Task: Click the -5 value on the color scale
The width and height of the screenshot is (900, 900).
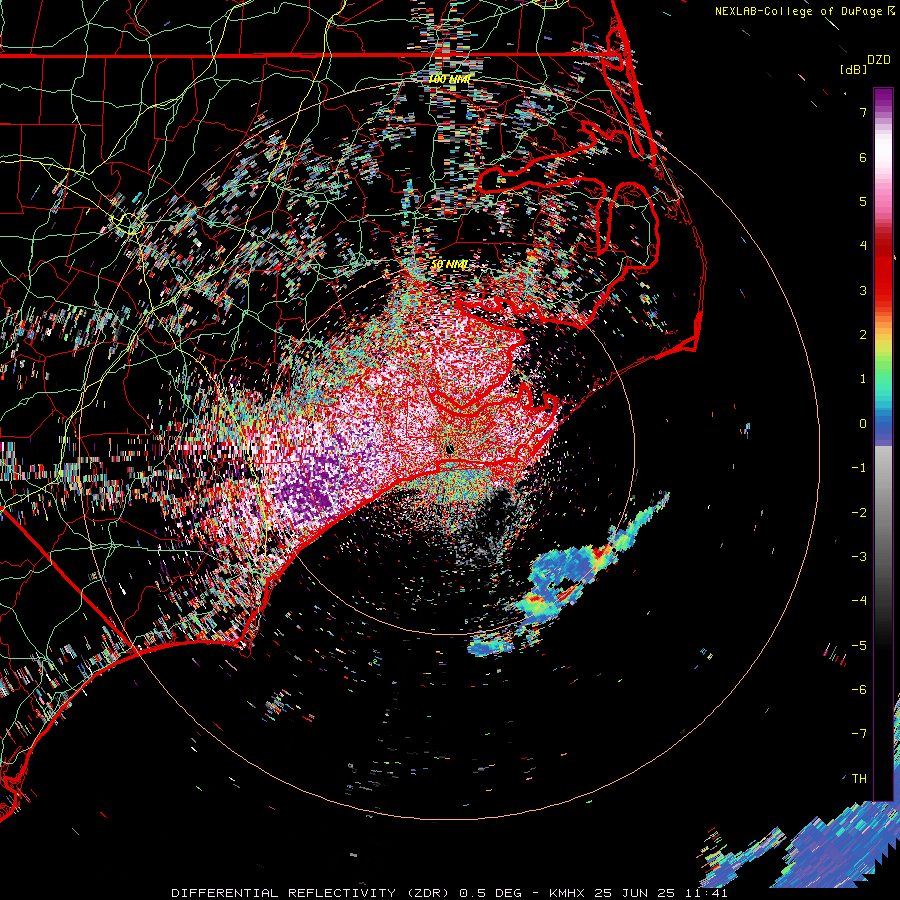Action: coord(859,645)
